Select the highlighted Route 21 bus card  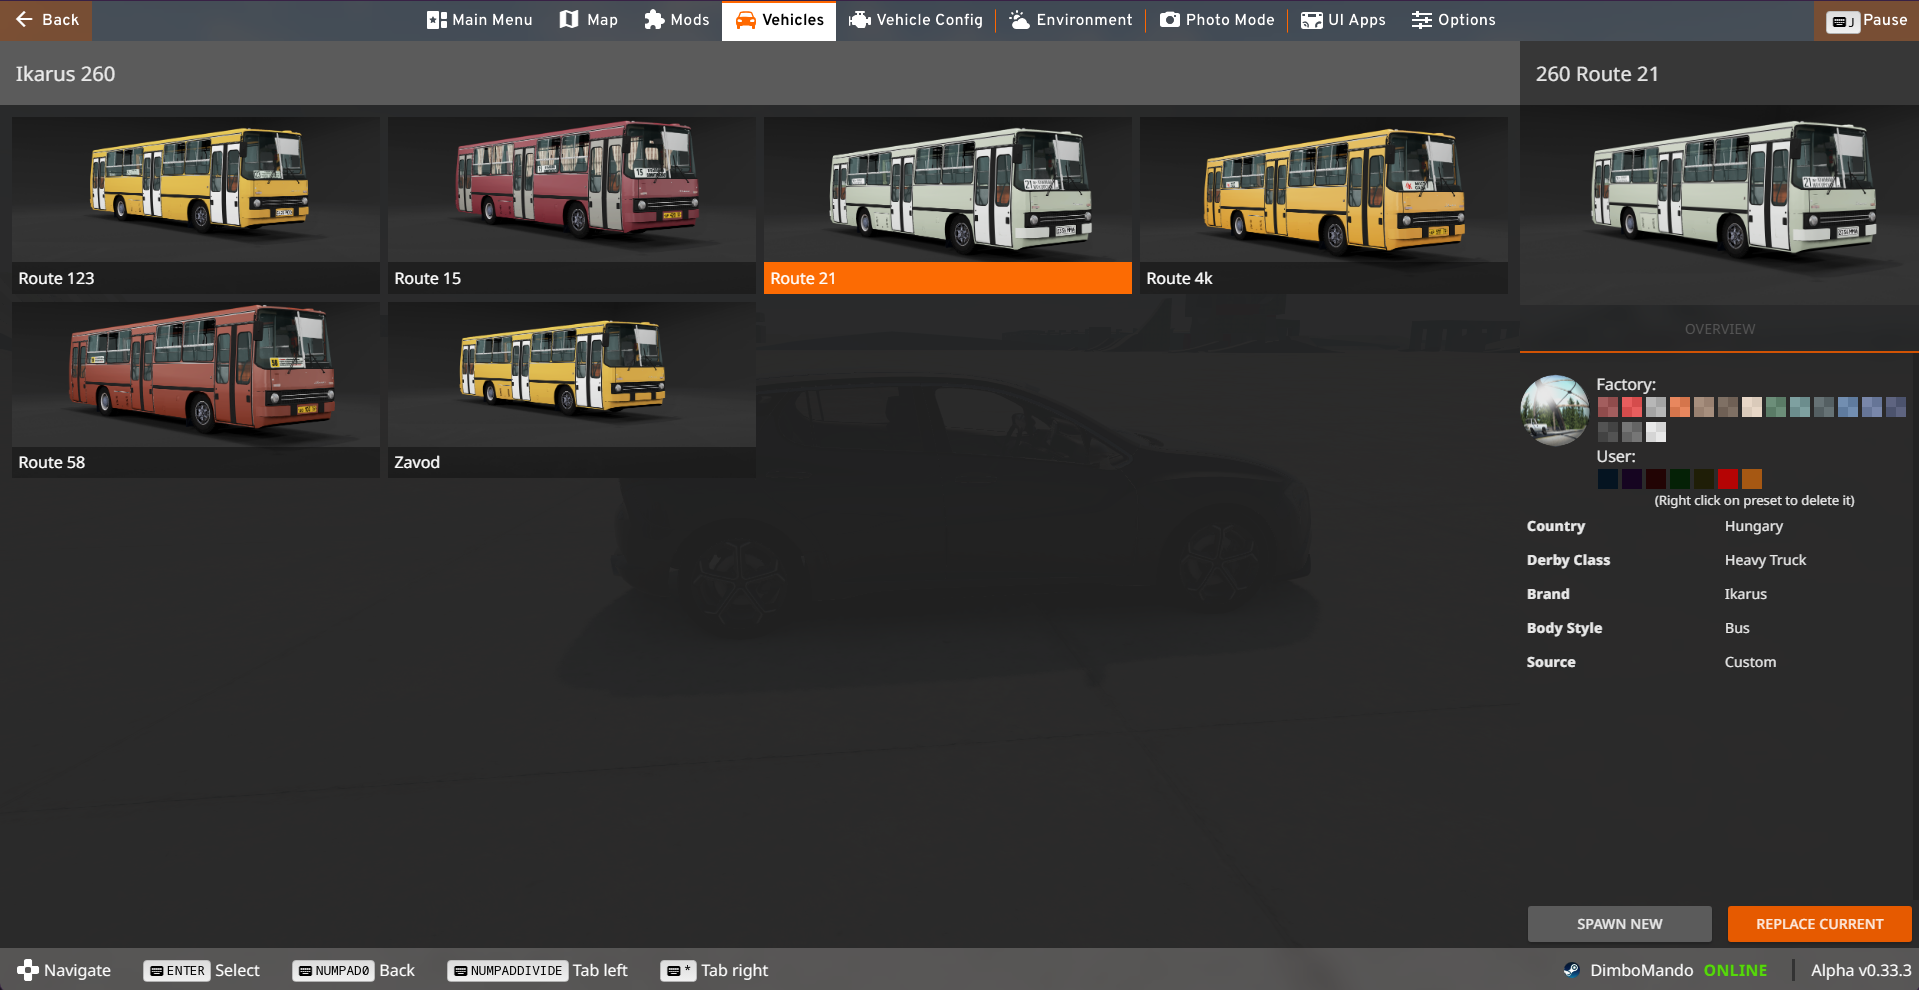[x=948, y=205]
